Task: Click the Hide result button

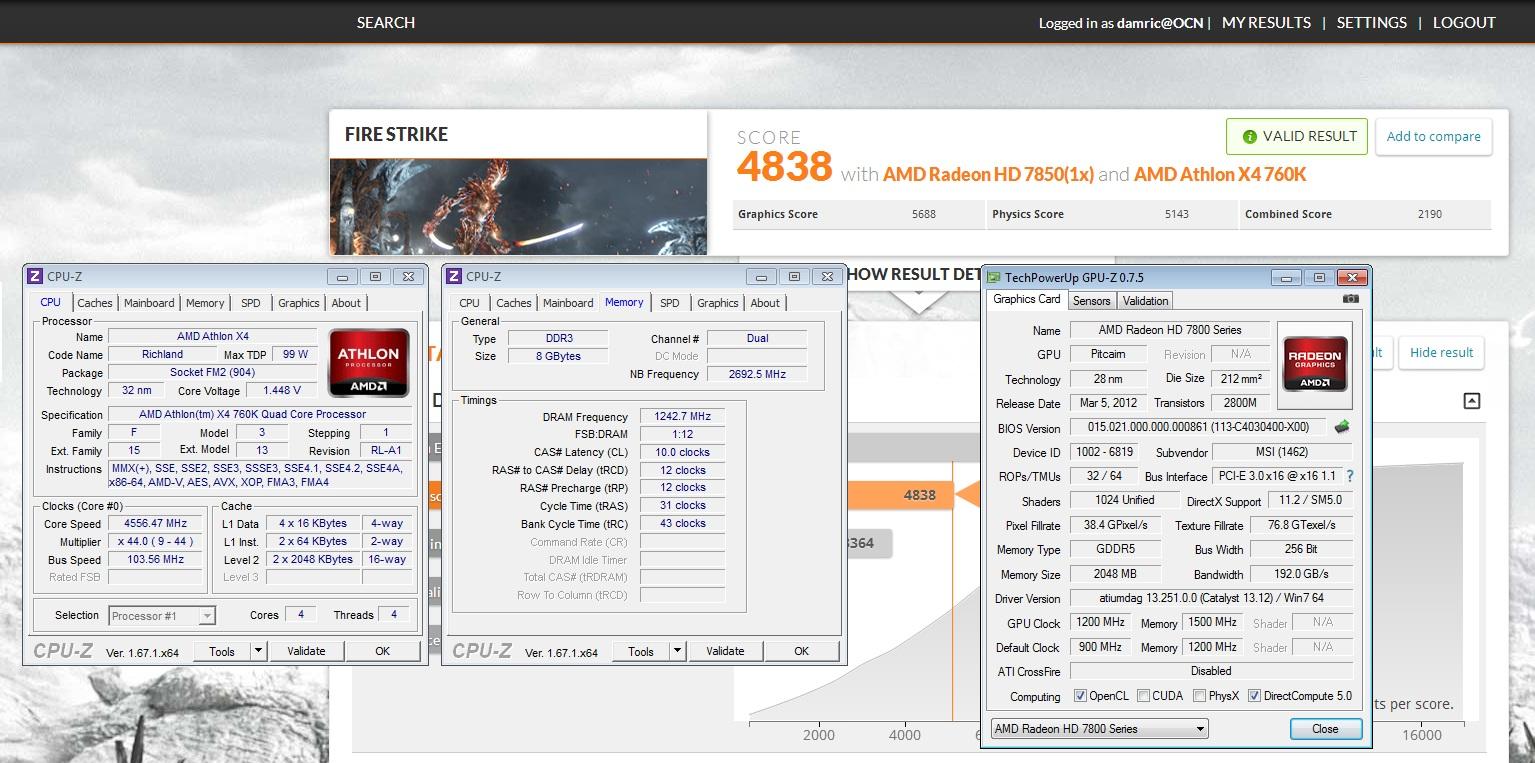Action: pyautogui.click(x=1441, y=352)
